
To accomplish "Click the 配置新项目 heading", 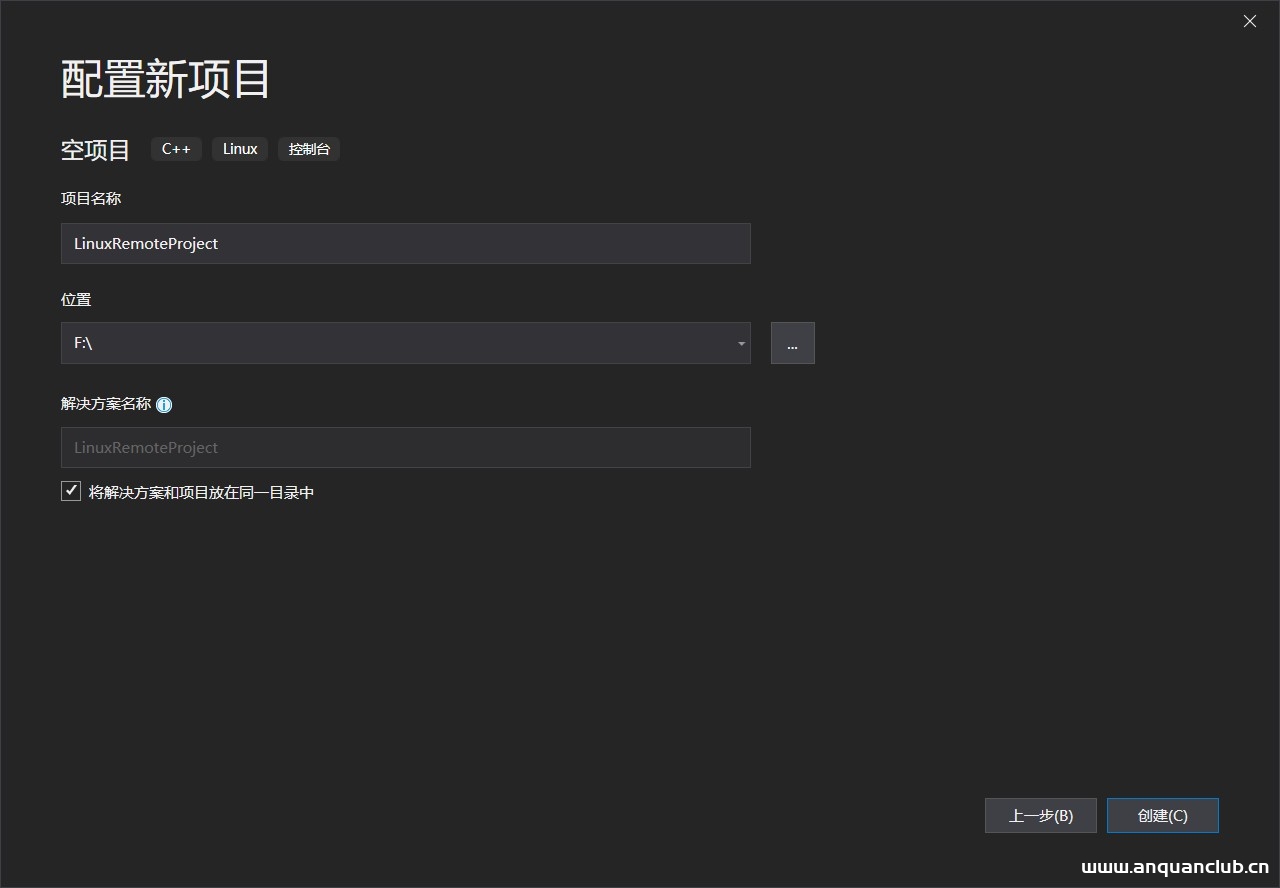I will (165, 78).
